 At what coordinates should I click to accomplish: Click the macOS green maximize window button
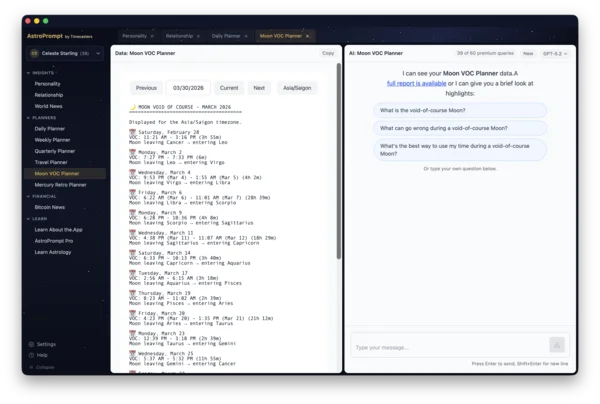[46, 21]
